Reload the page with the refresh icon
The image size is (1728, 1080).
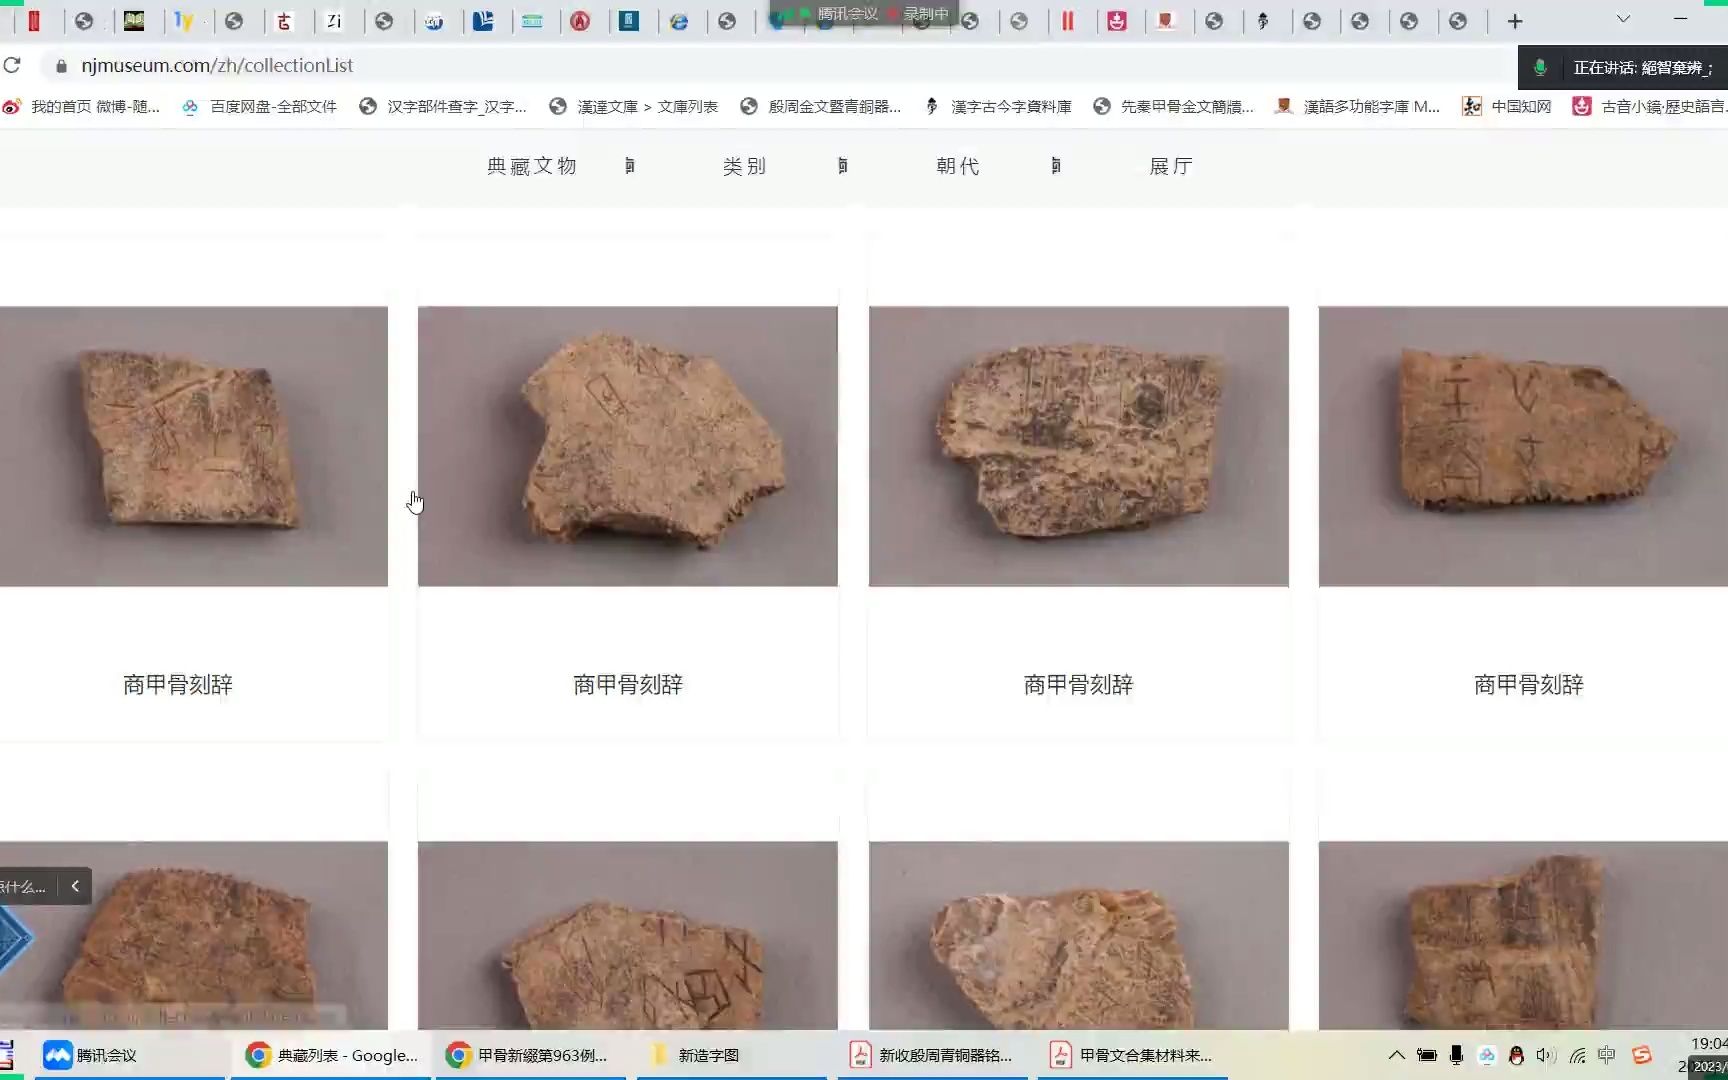point(12,65)
